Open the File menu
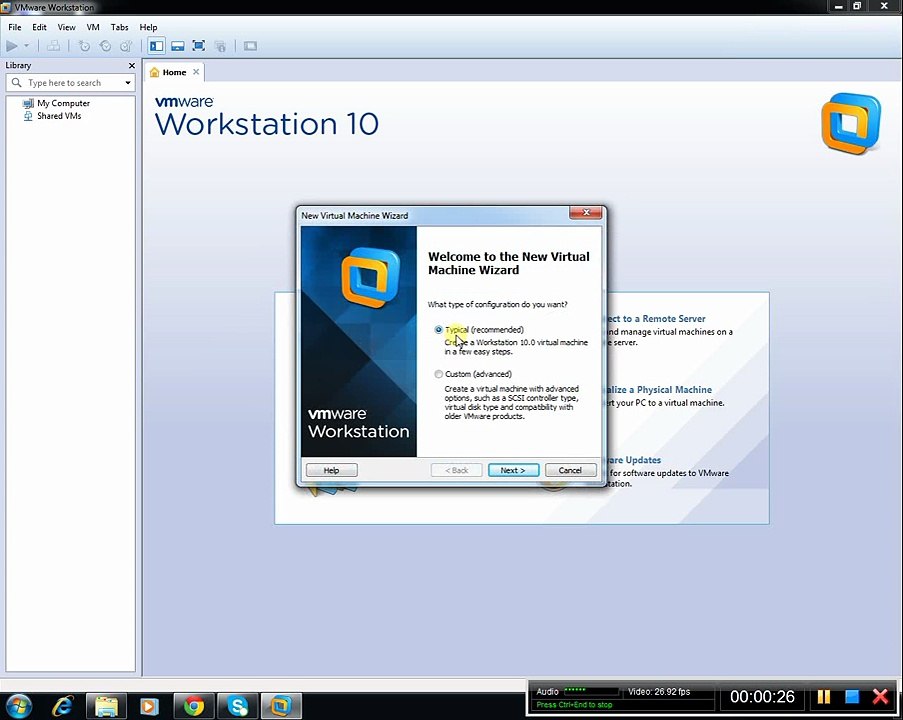Screen dimensions: 903x720 [x=14, y=27]
